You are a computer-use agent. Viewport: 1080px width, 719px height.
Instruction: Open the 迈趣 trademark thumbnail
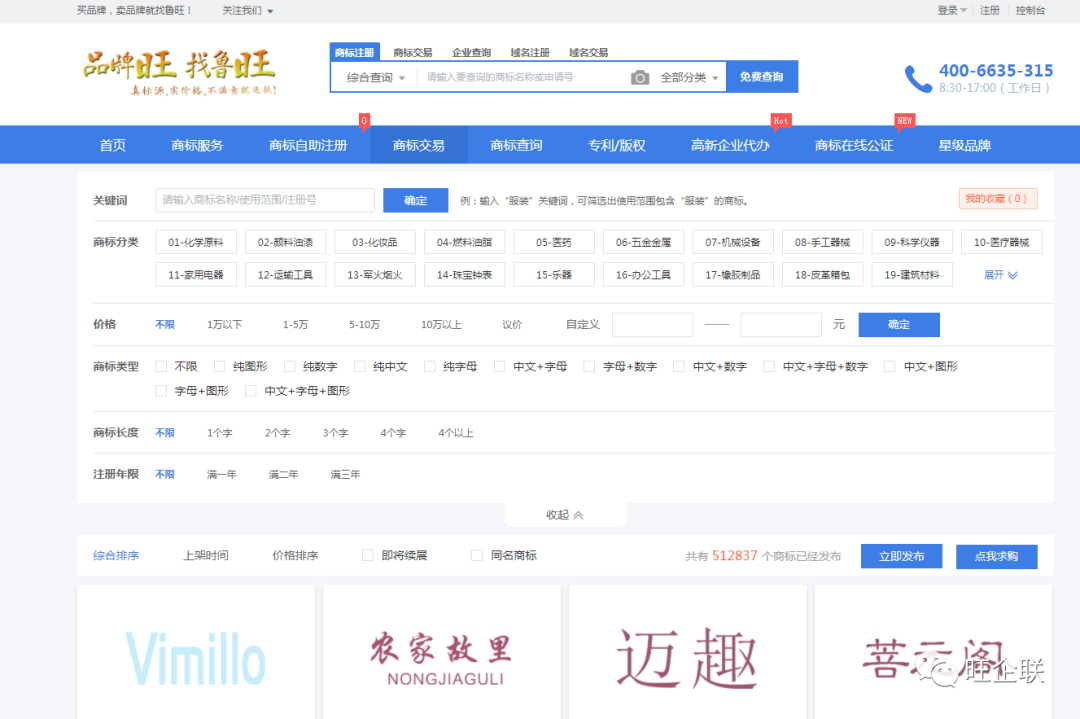[687, 655]
